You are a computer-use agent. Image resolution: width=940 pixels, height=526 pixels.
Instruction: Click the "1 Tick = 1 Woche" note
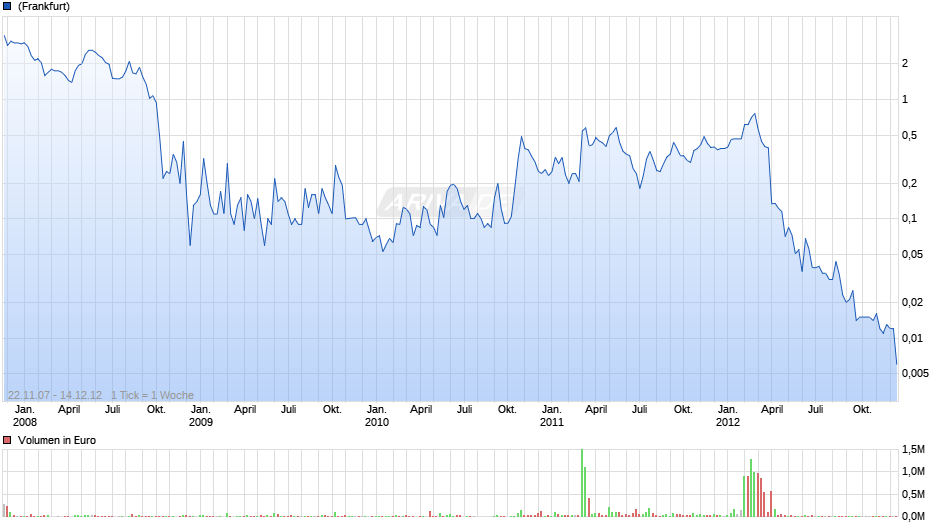[152, 395]
